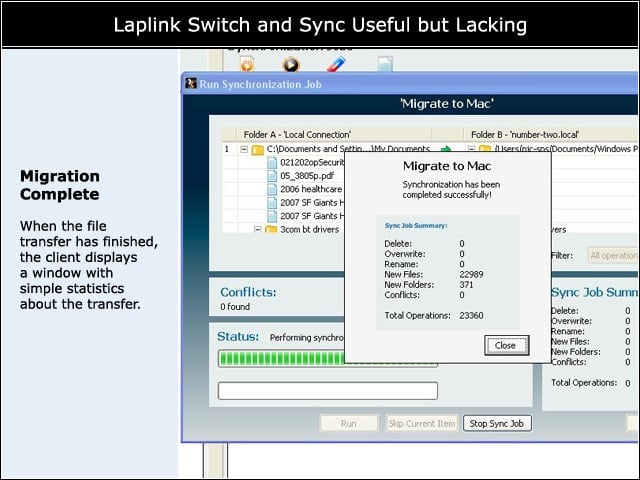Collapse the C:\Documents and Settings folder tree
Screen dimensions: 640x480
pyautogui.click(x=244, y=149)
